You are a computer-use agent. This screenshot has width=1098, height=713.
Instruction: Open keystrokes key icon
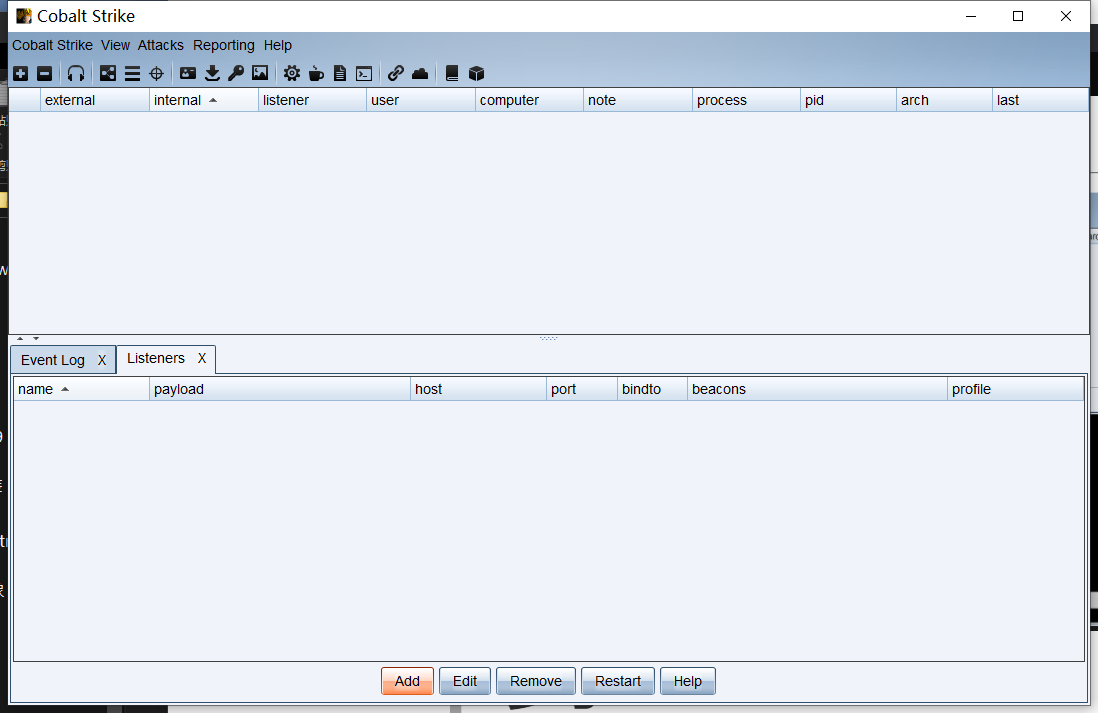pyautogui.click(x=236, y=74)
